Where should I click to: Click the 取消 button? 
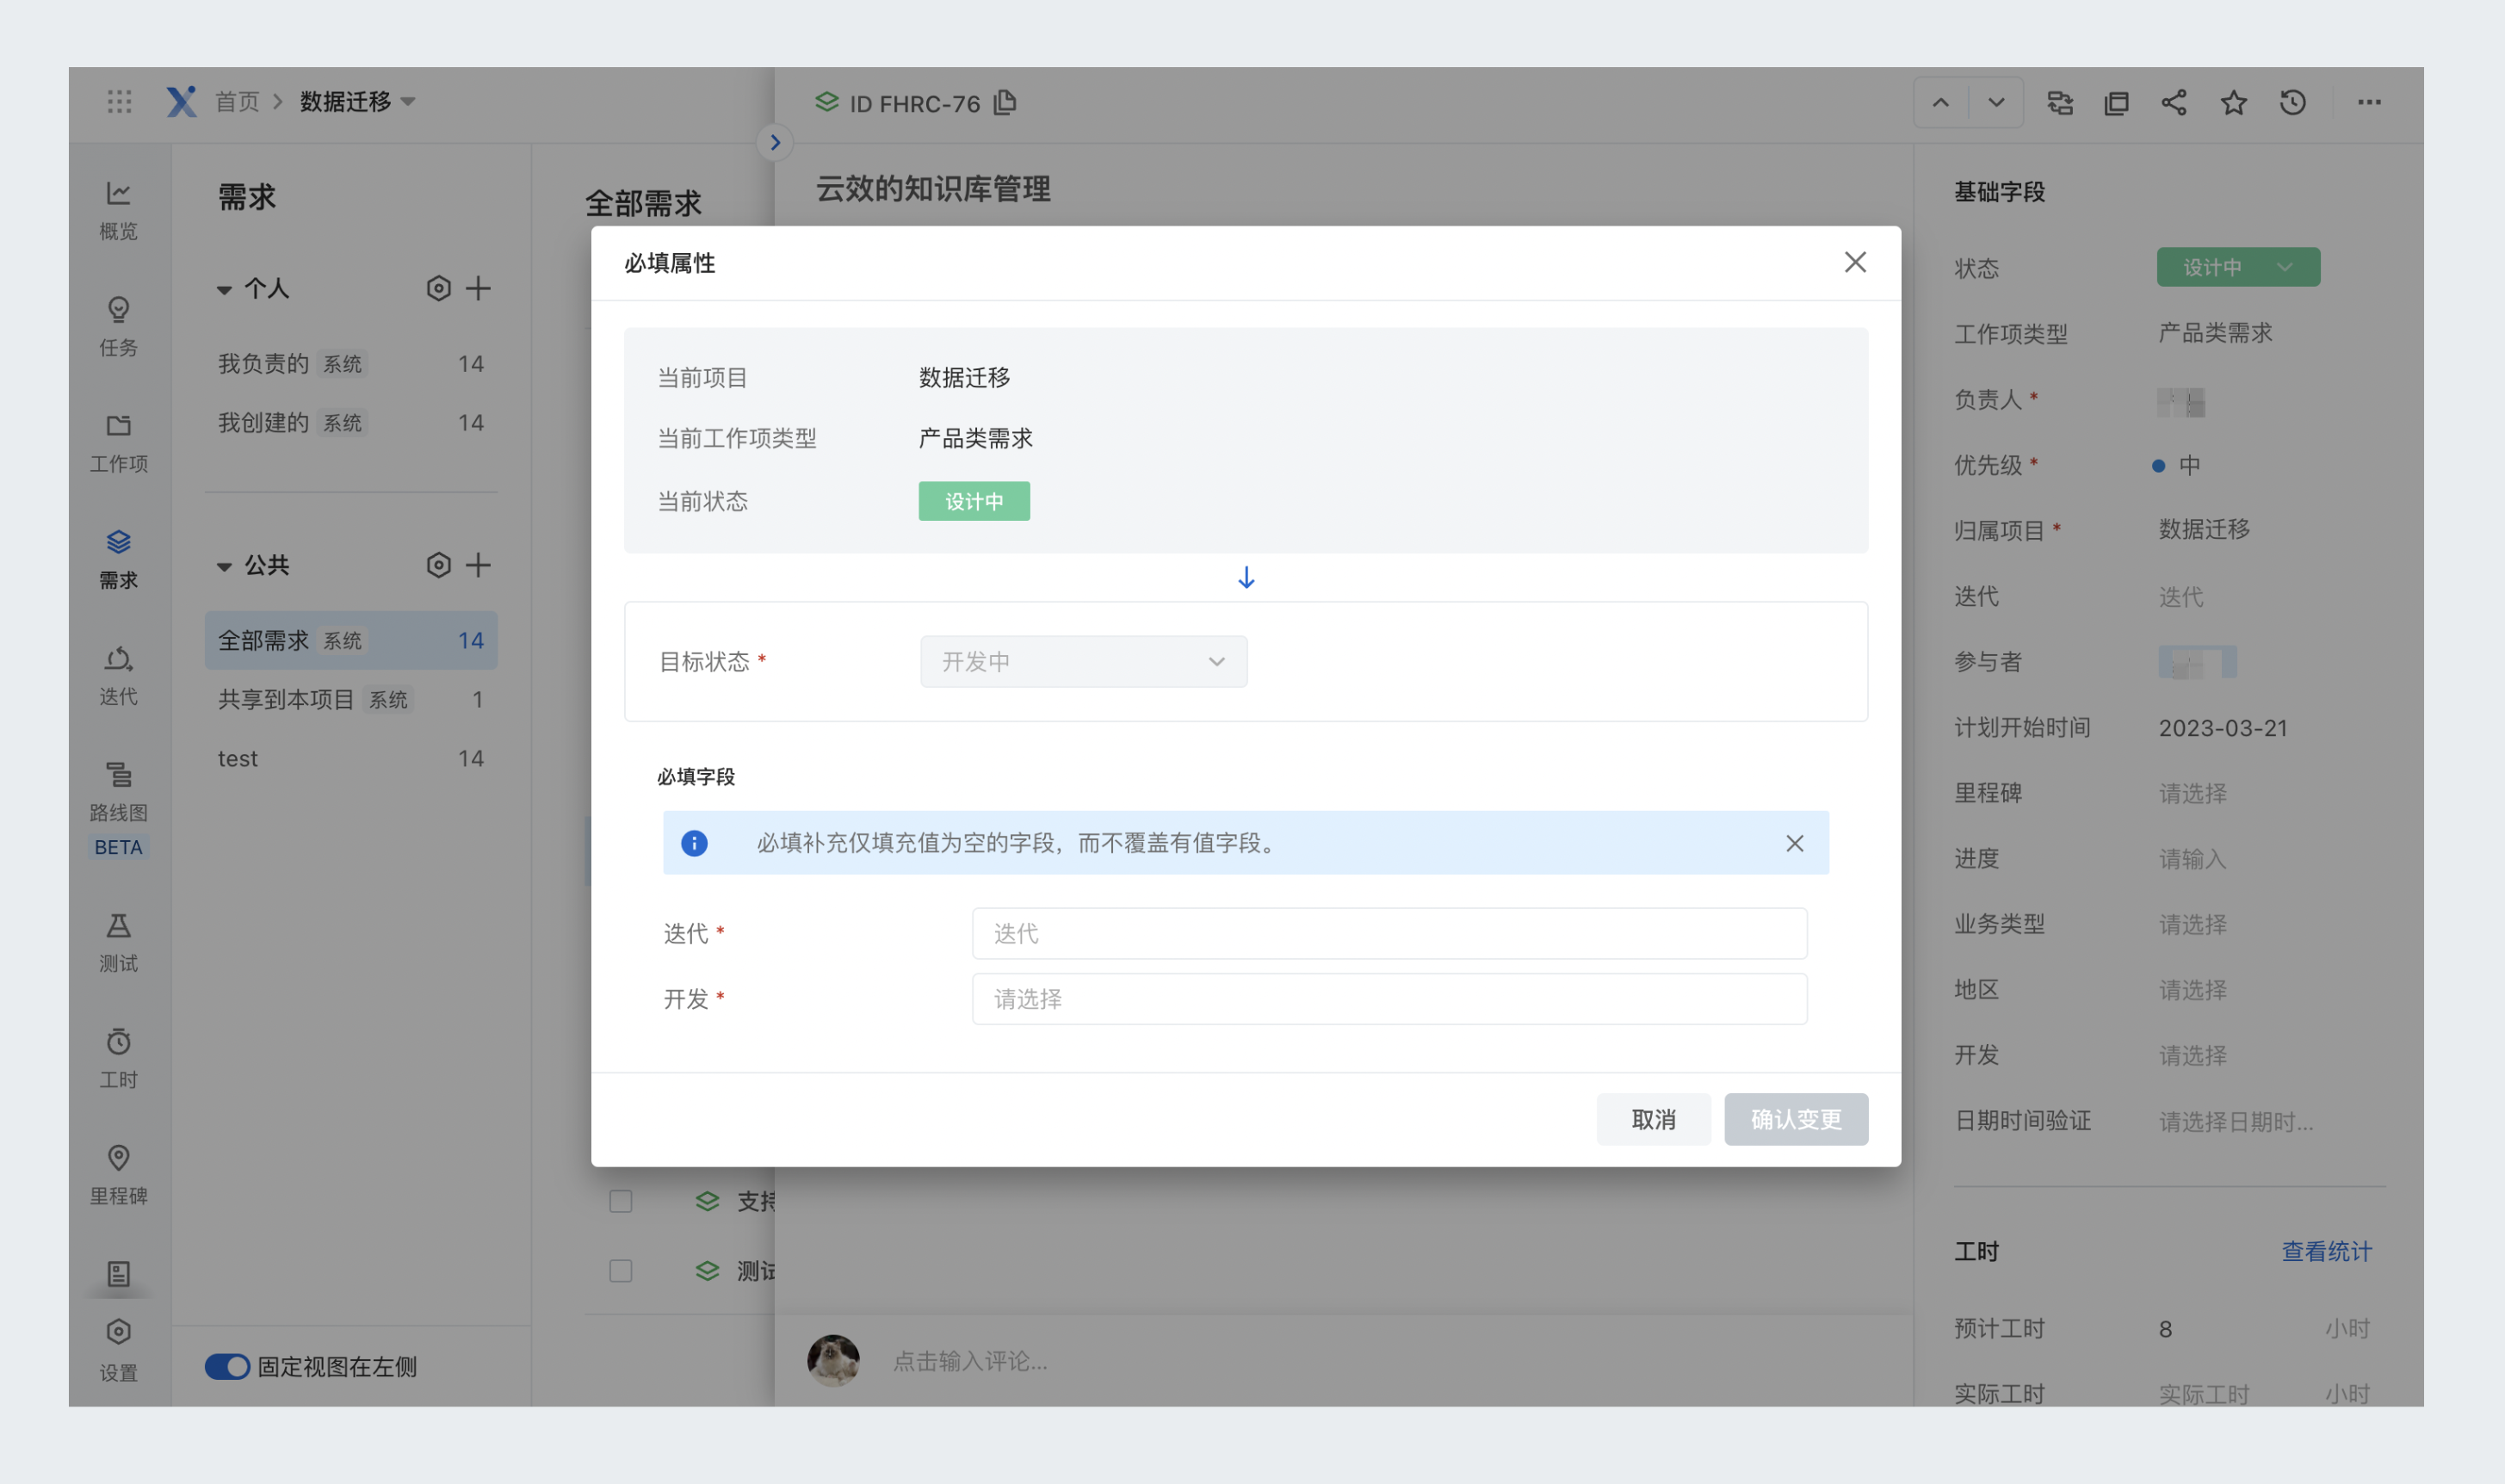tap(1653, 1119)
